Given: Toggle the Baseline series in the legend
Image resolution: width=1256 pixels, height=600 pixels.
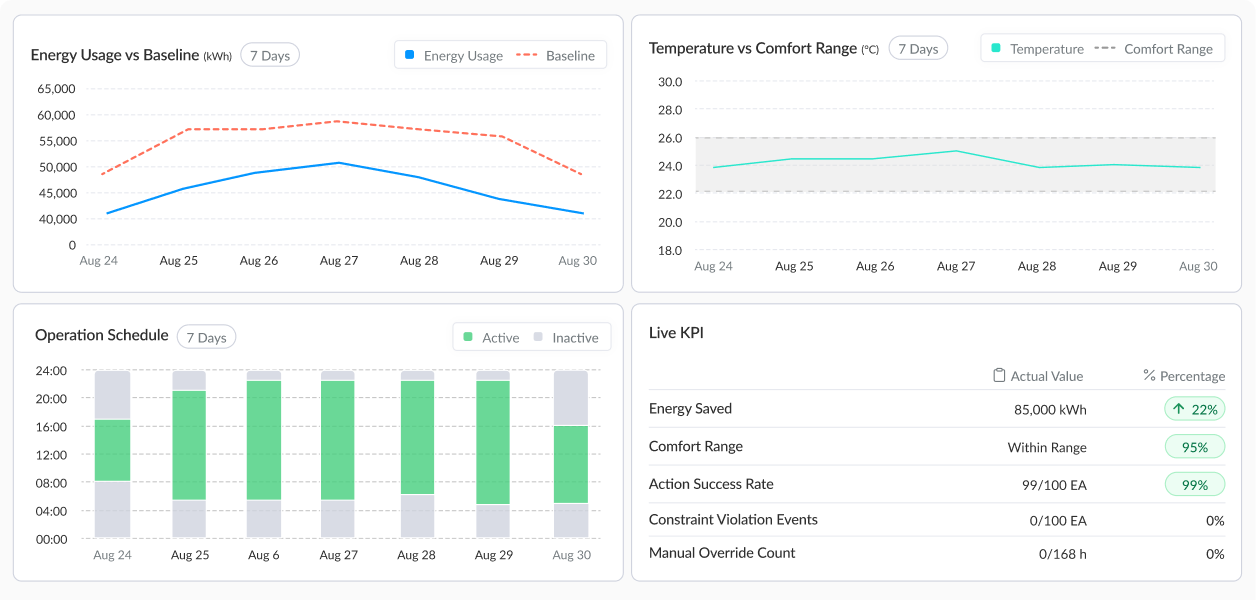Looking at the screenshot, I should (555, 55).
